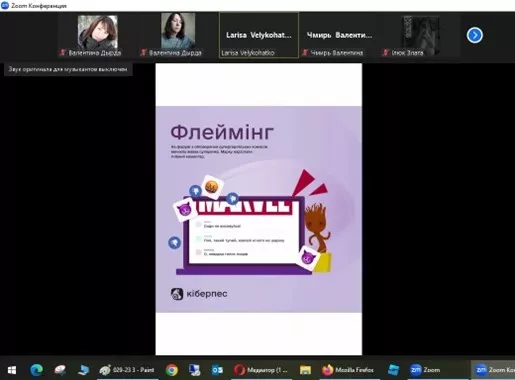Click the кіберпес logo on the slide
This screenshot has height=380, width=515.
point(199,294)
